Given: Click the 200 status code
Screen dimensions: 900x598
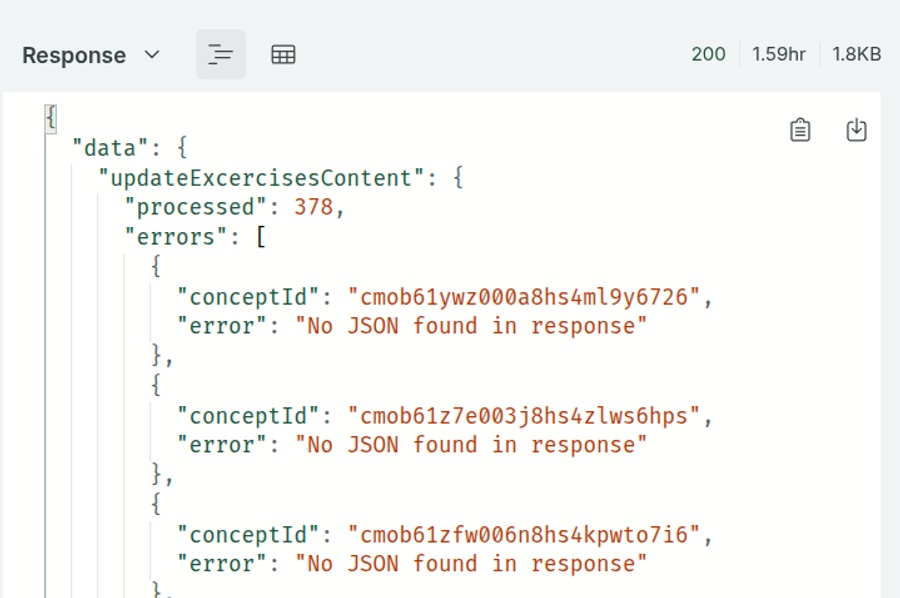Looking at the screenshot, I should 708,54.
